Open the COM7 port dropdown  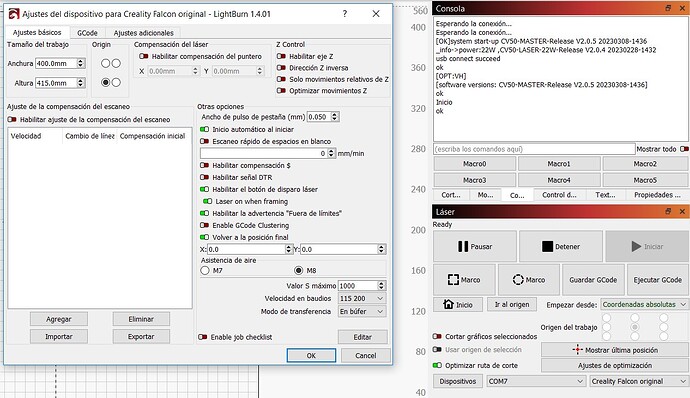coord(536,381)
